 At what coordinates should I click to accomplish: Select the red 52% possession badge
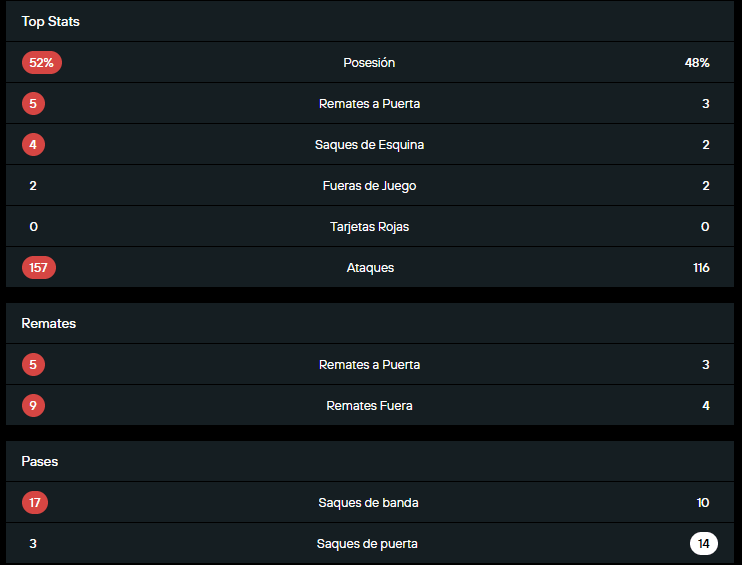(x=42, y=63)
